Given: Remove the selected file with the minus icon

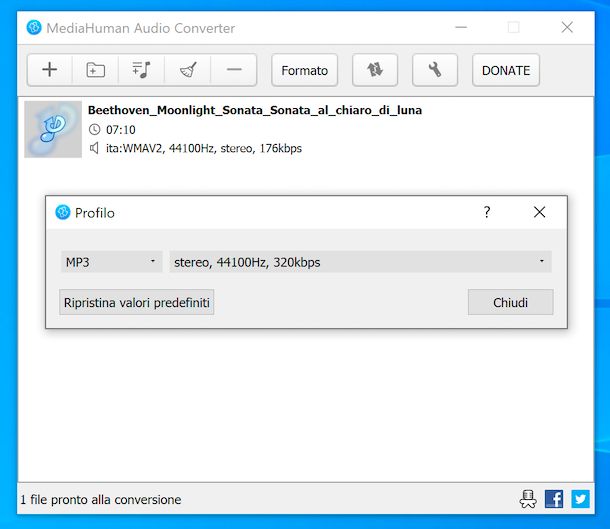Looking at the screenshot, I should [234, 70].
